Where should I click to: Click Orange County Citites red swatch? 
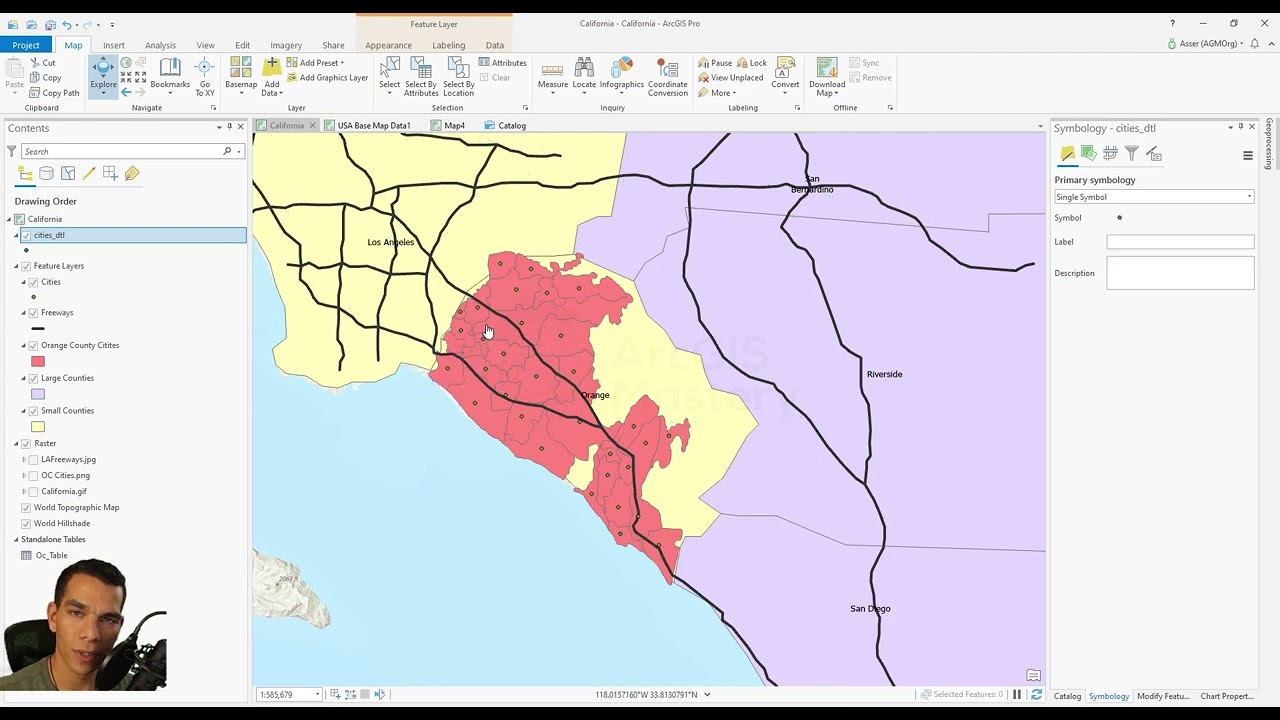coord(38,361)
